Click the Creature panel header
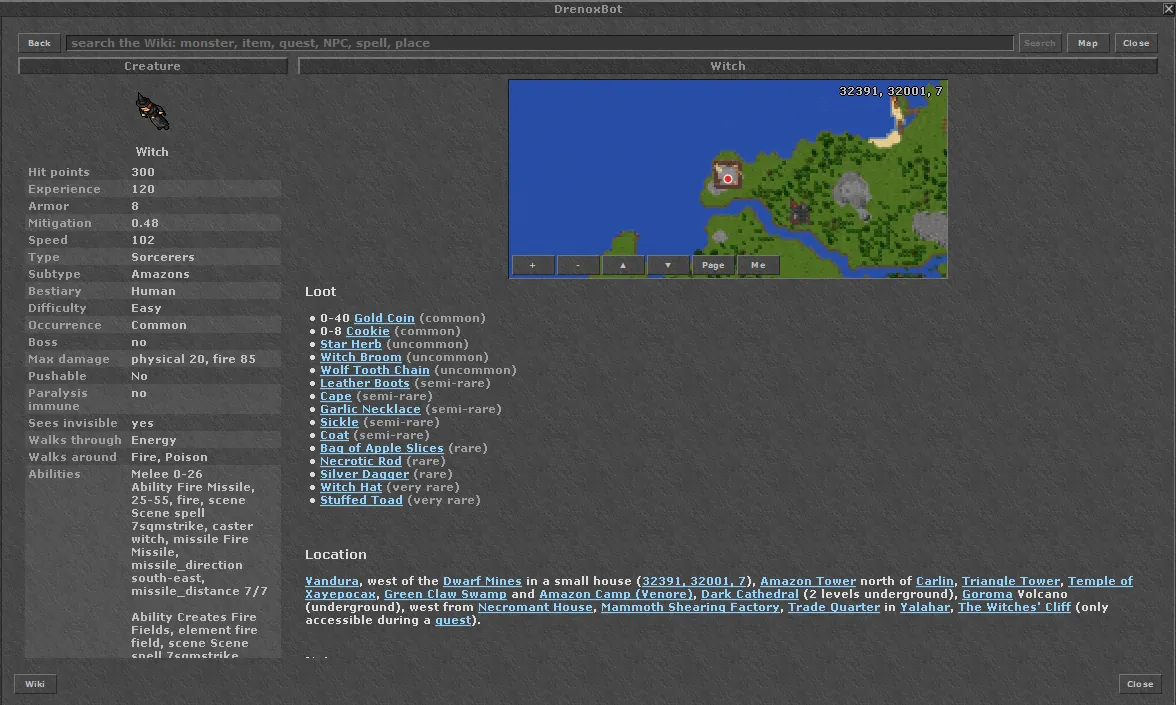This screenshot has height=705, width=1176. (152, 66)
